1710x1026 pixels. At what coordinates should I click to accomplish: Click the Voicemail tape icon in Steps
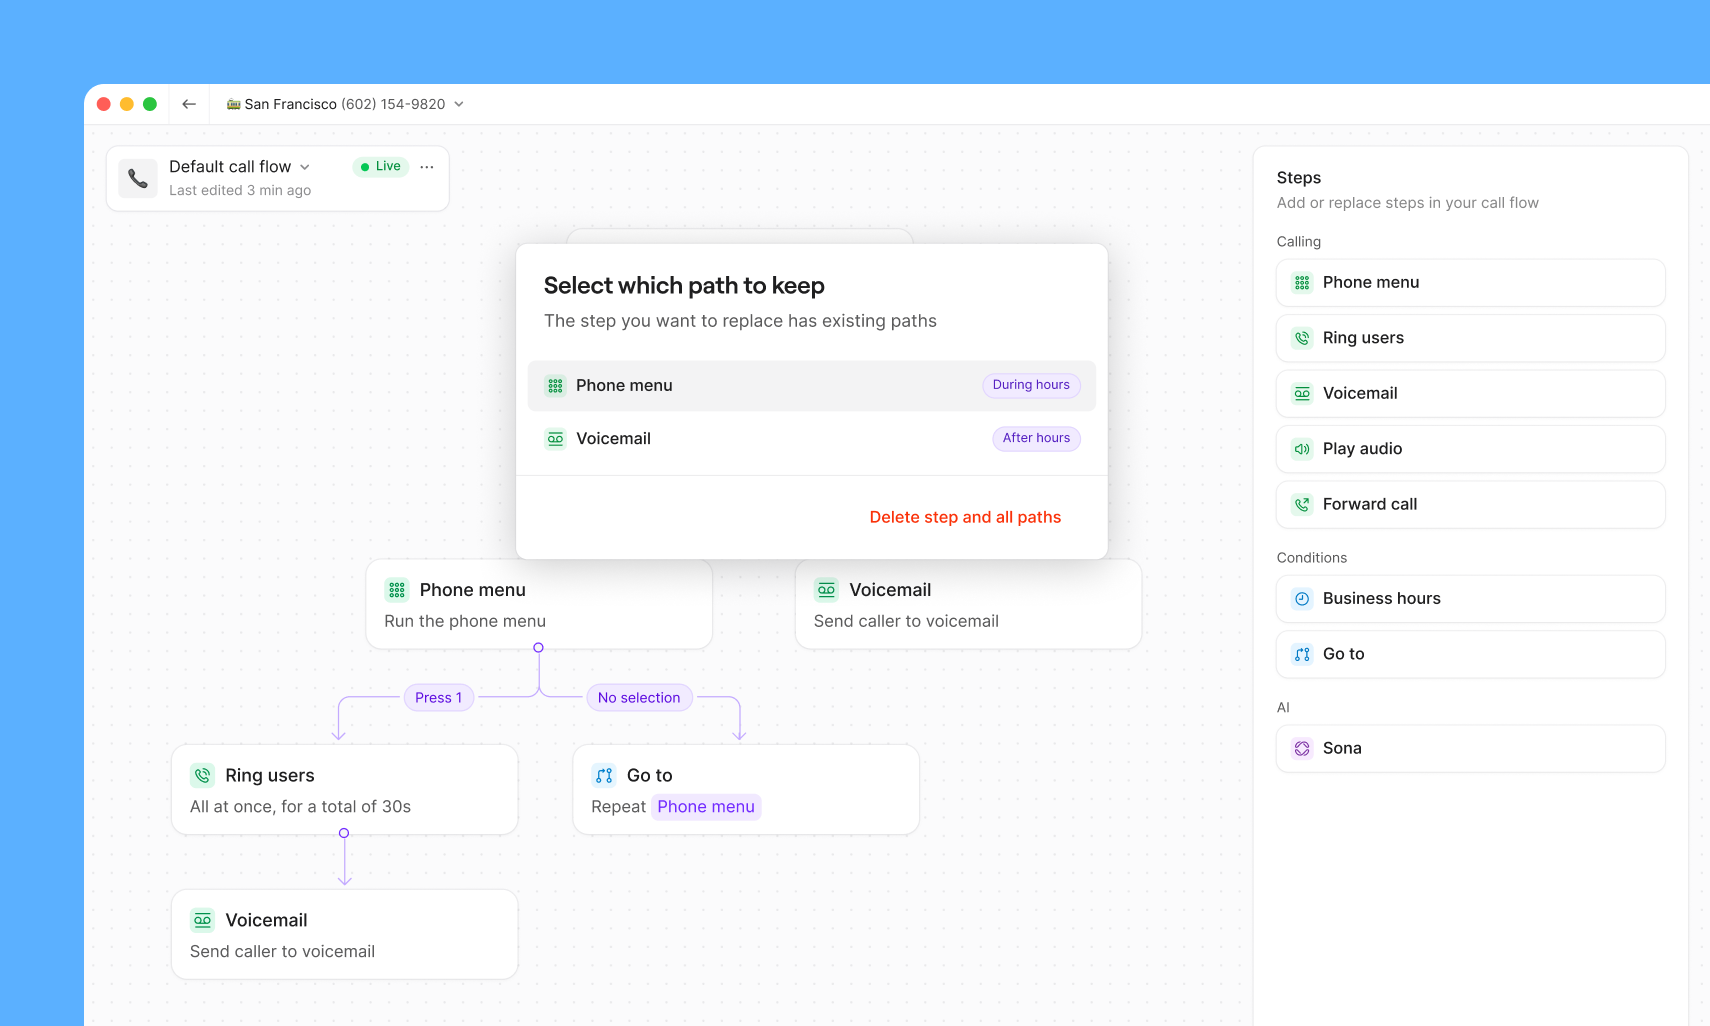[x=1302, y=394]
